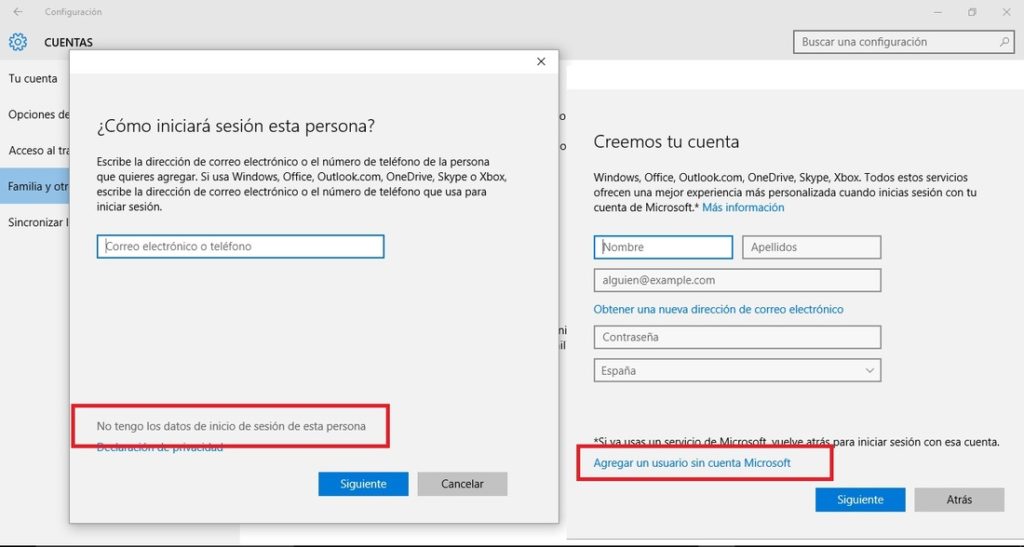Open the Cuentas settings gear icon
The width and height of the screenshot is (1024, 547).
(x=18, y=42)
